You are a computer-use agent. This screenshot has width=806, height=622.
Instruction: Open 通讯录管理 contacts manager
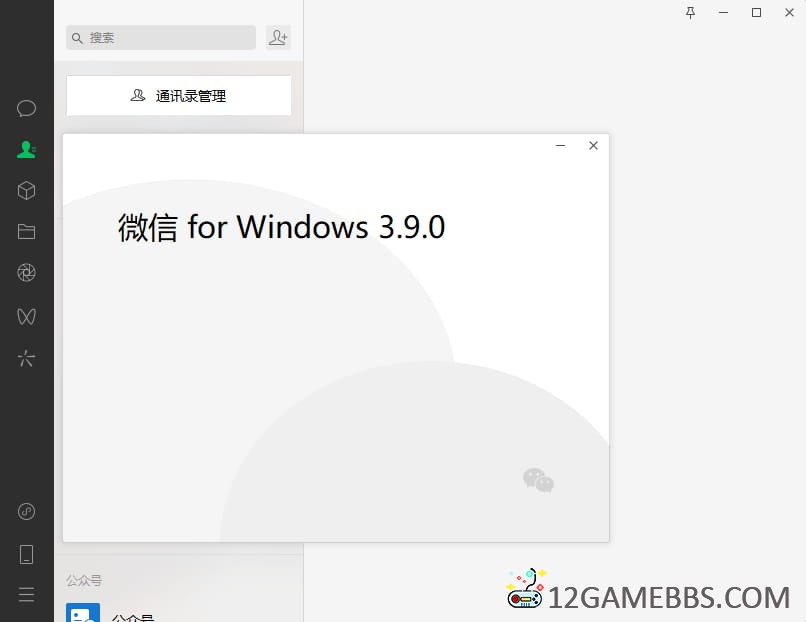[x=179, y=96]
